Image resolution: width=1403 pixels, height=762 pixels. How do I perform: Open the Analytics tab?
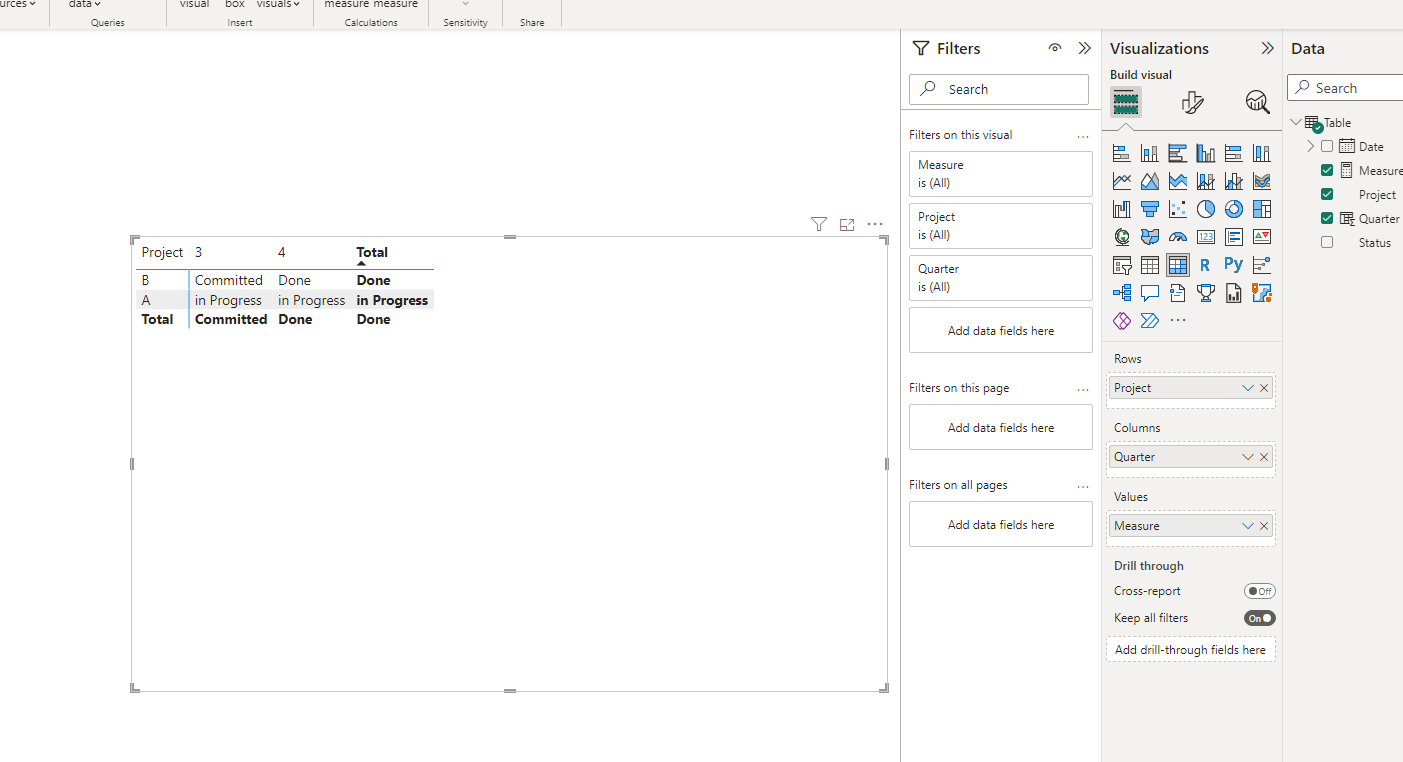pyautogui.click(x=1257, y=102)
